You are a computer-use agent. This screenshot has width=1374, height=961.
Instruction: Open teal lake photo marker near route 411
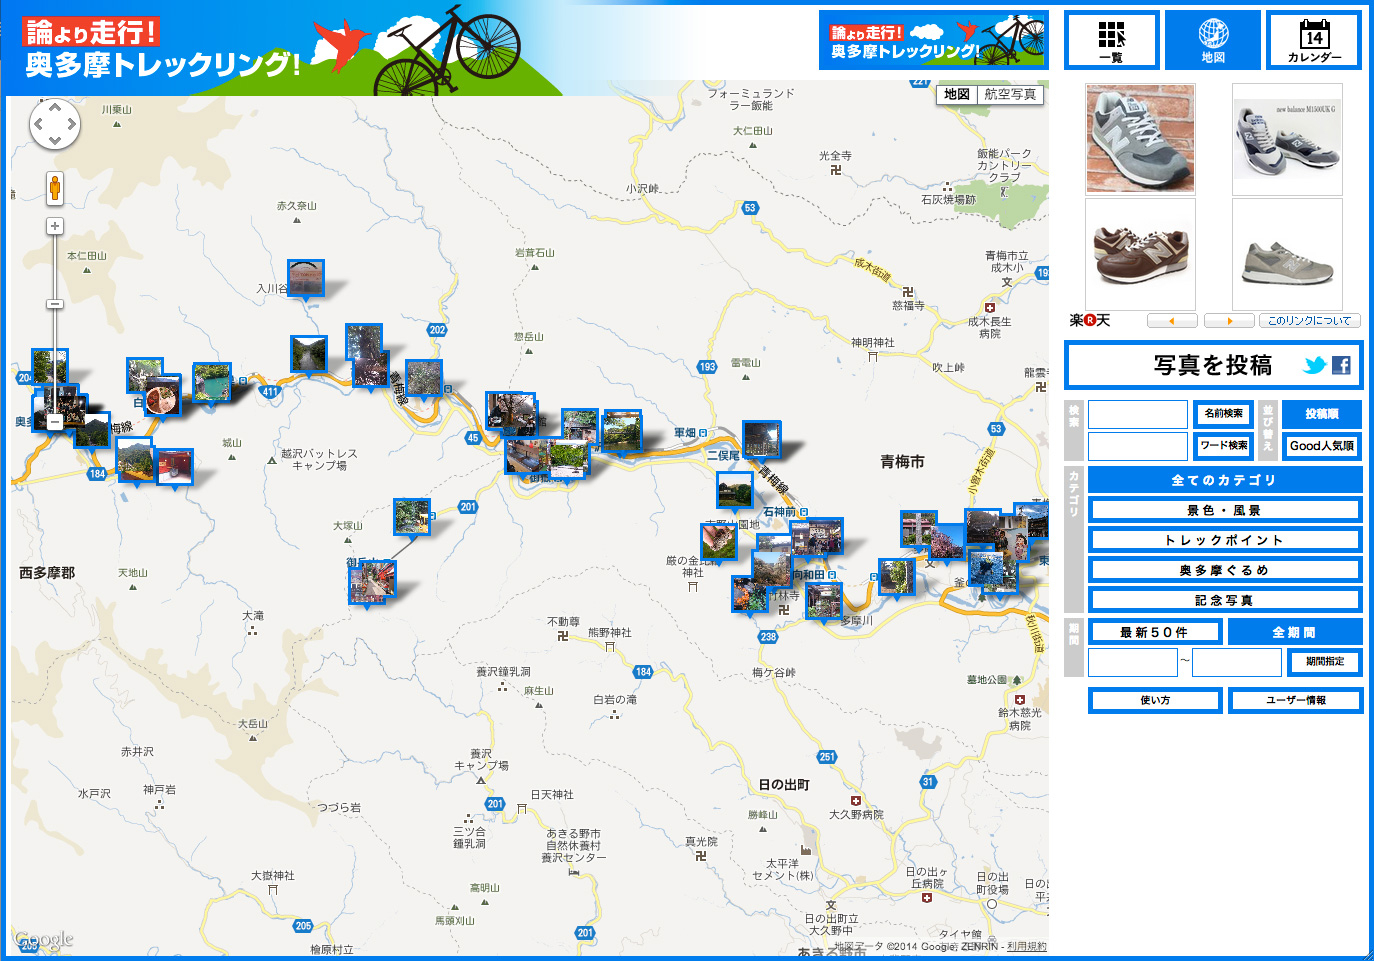point(212,382)
